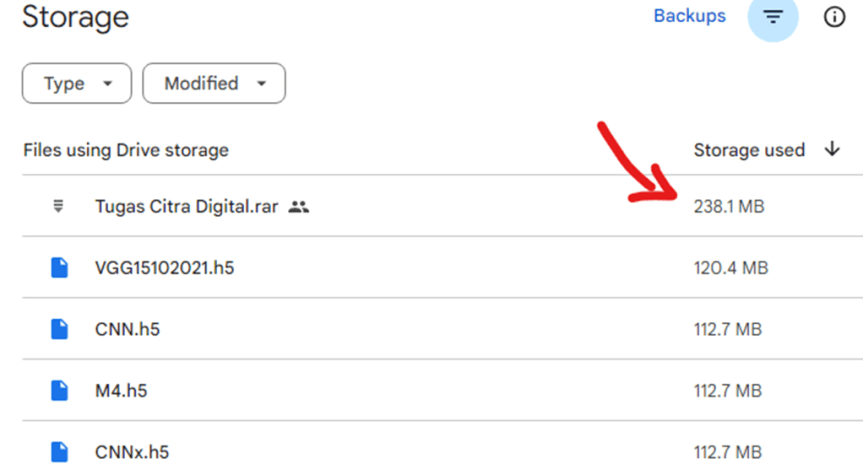This screenshot has height=475, width=863.
Task: Select the M4.h5 file name
Action: pos(121,391)
